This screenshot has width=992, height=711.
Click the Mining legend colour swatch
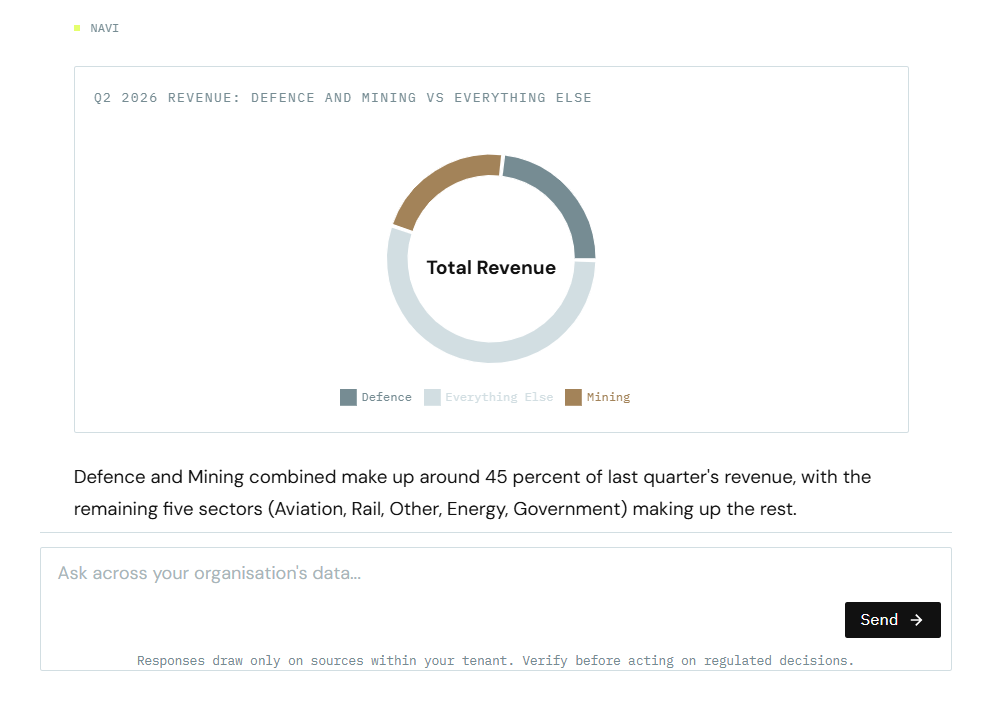pyautogui.click(x=573, y=397)
